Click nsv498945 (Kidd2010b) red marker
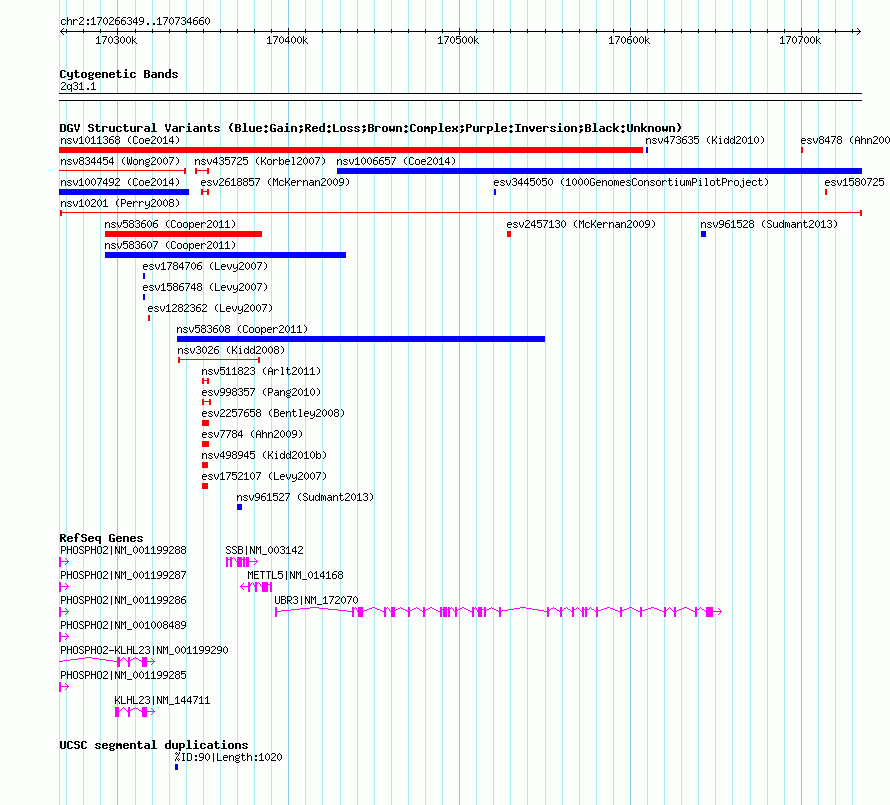Screen dimensions: 890x805 205,465
